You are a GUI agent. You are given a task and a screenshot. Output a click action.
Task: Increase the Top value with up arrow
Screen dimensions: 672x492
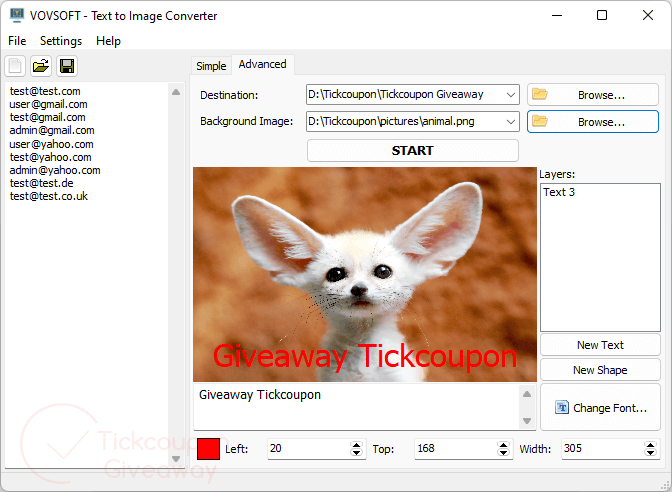tap(504, 445)
